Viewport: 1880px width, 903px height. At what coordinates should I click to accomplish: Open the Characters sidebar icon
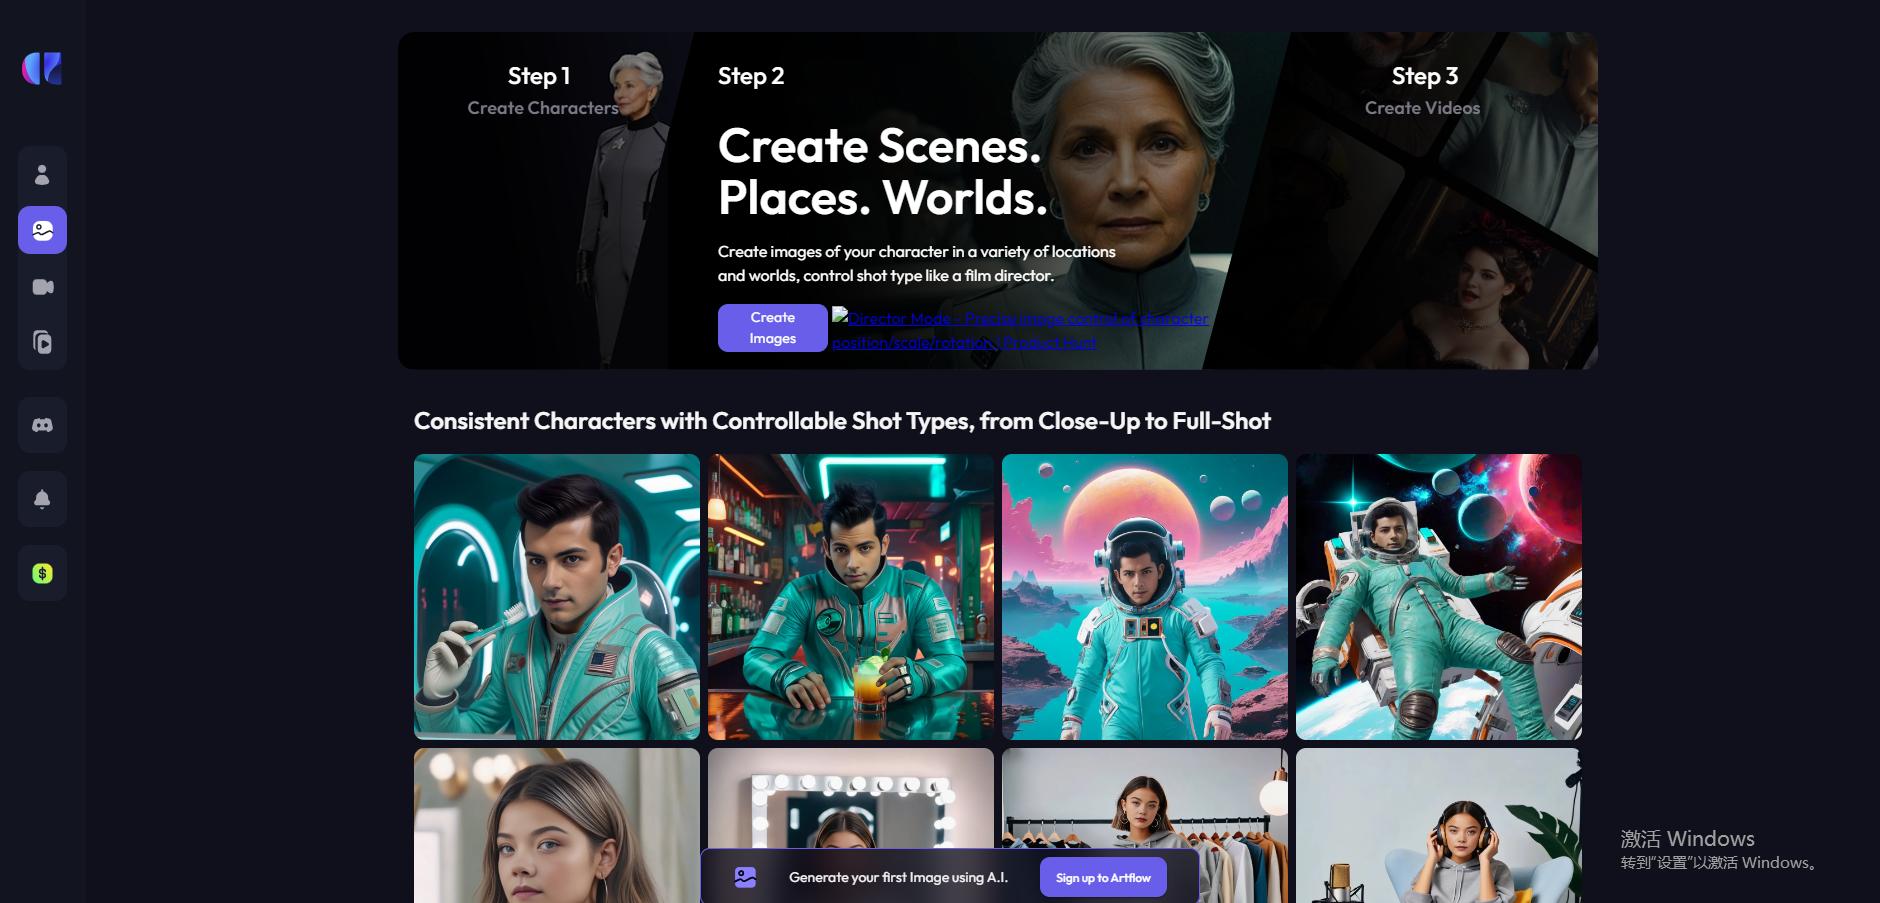[x=42, y=175]
